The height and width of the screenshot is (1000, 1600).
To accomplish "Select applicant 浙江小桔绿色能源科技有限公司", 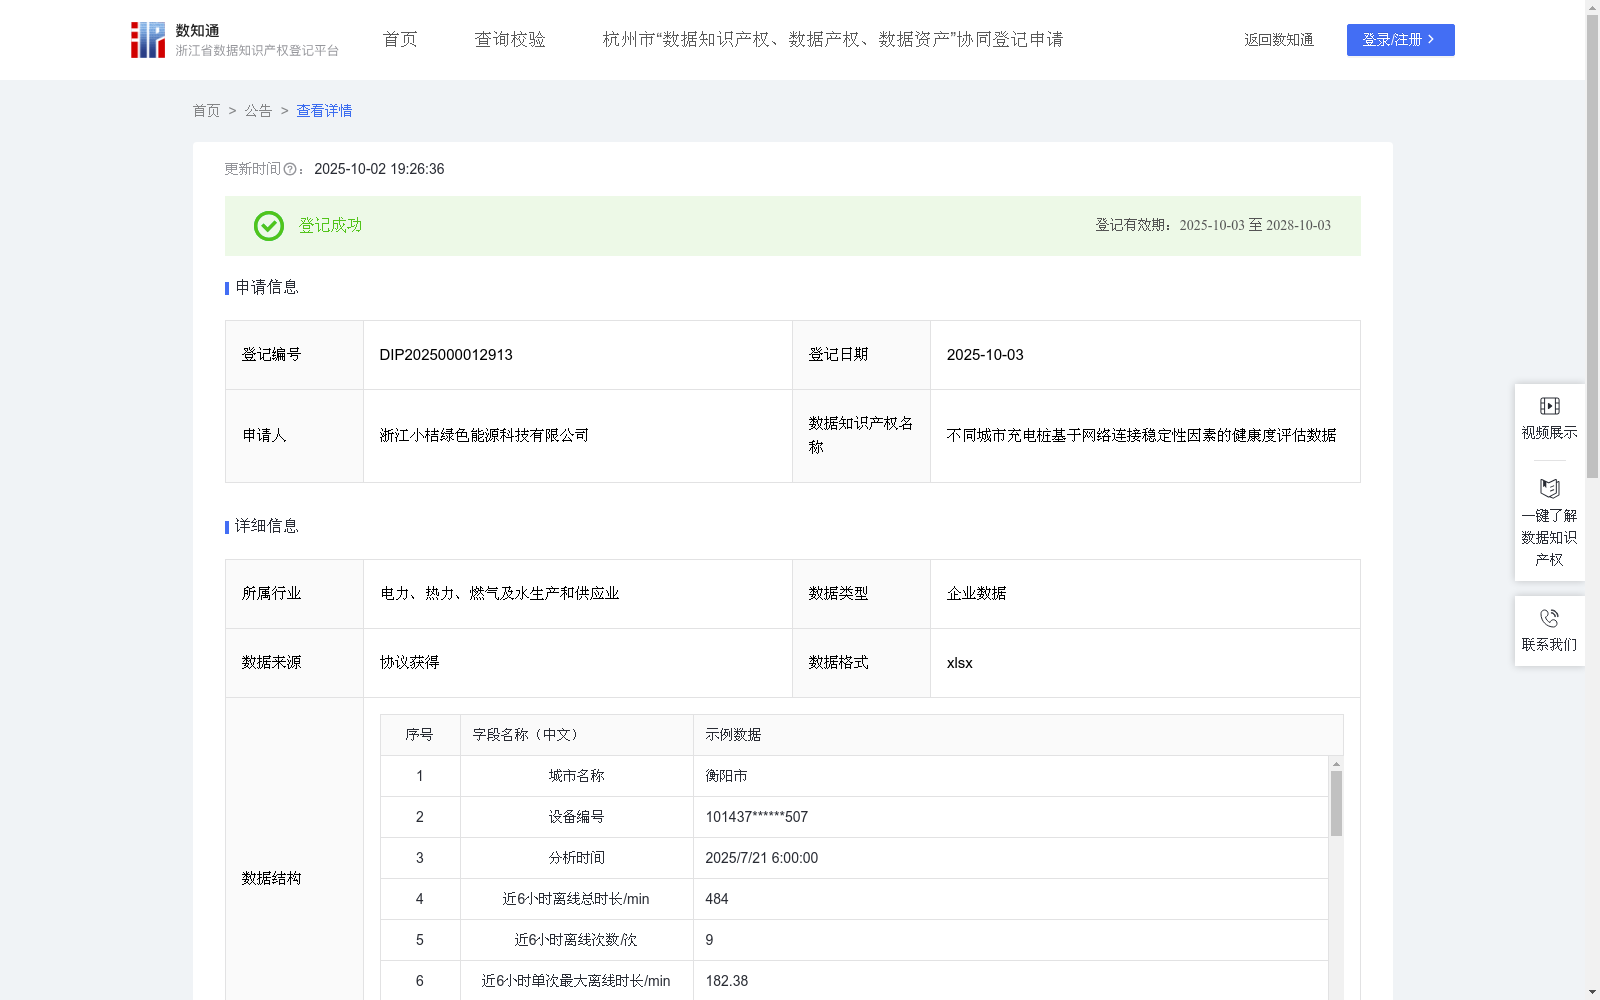I will [x=484, y=436].
